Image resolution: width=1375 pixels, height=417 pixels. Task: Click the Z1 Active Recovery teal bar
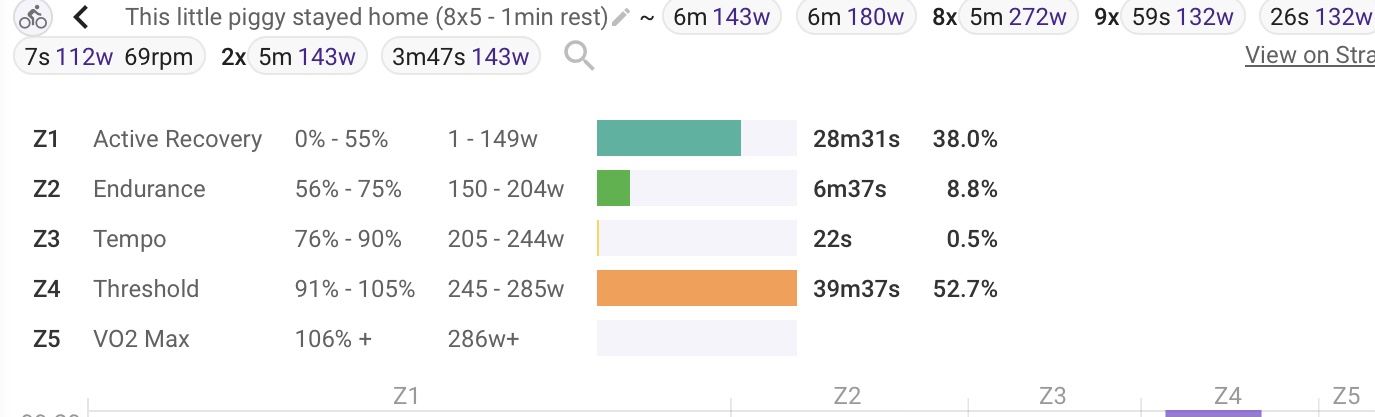click(x=669, y=138)
